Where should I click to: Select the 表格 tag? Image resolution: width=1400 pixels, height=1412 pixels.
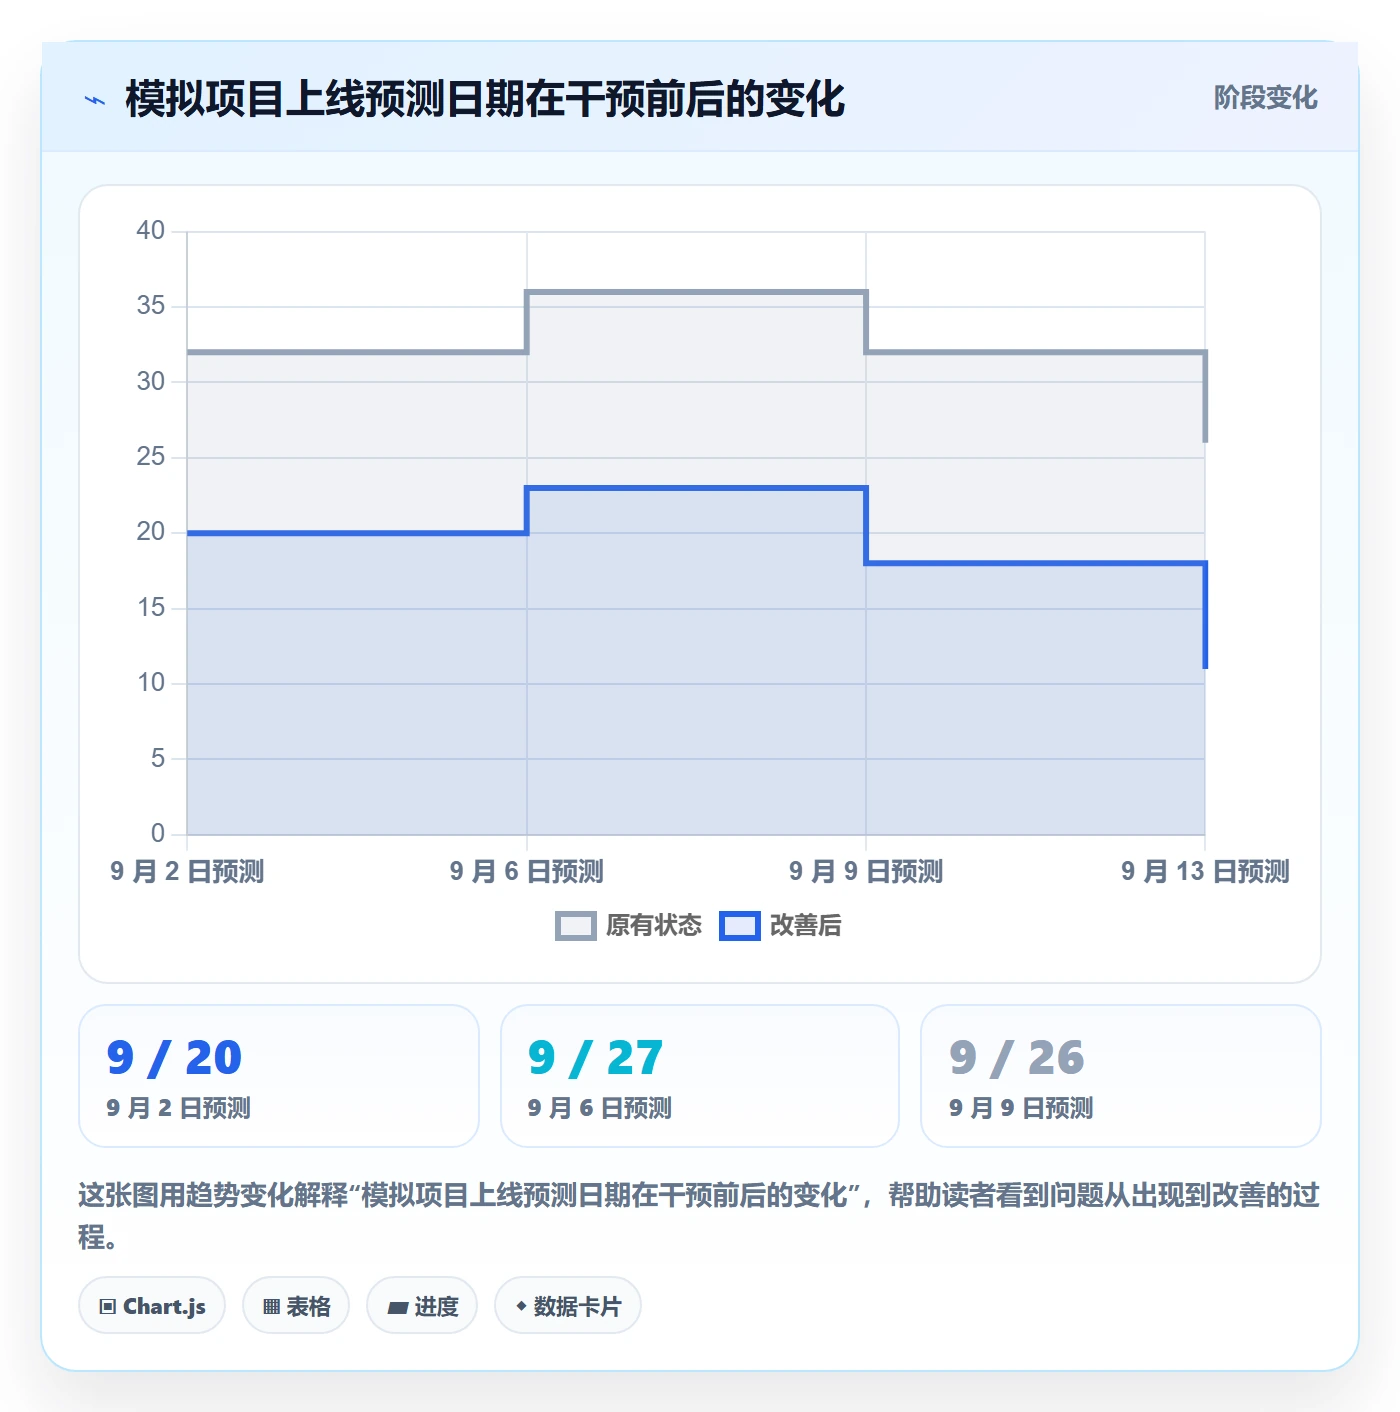click(296, 1306)
